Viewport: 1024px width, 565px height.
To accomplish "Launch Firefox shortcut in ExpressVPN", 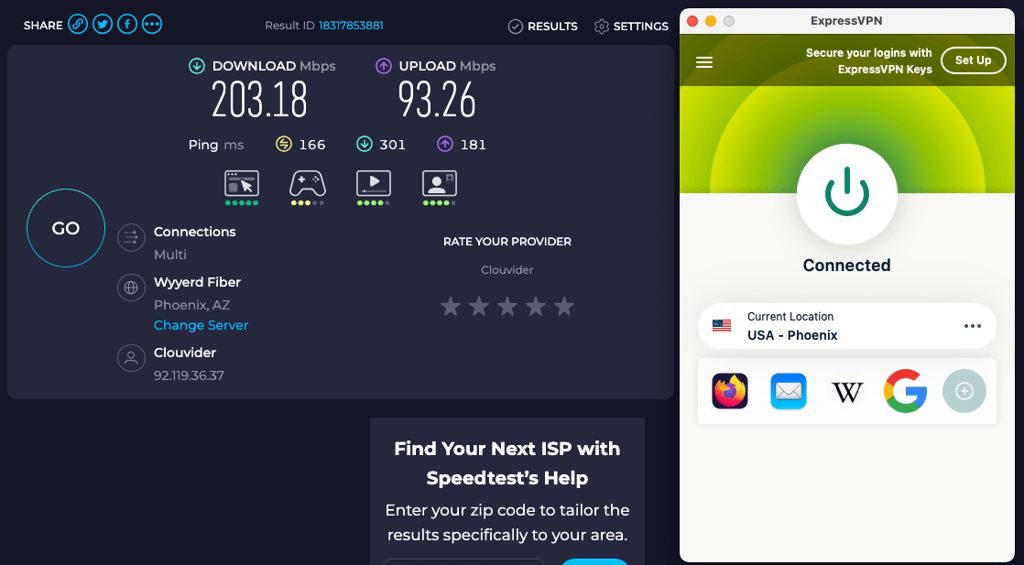I will [x=729, y=391].
